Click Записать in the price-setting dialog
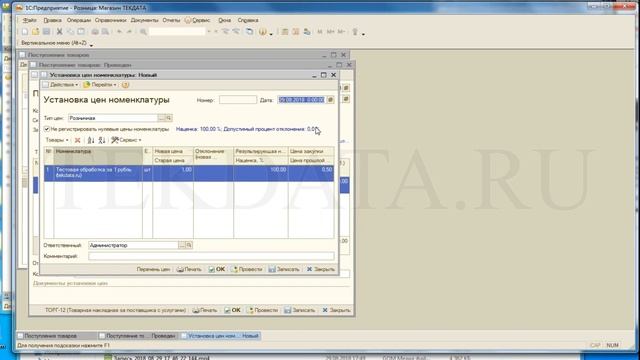The width and height of the screenshot is (640, 360). pyautogui.click(x=284, y=269)
